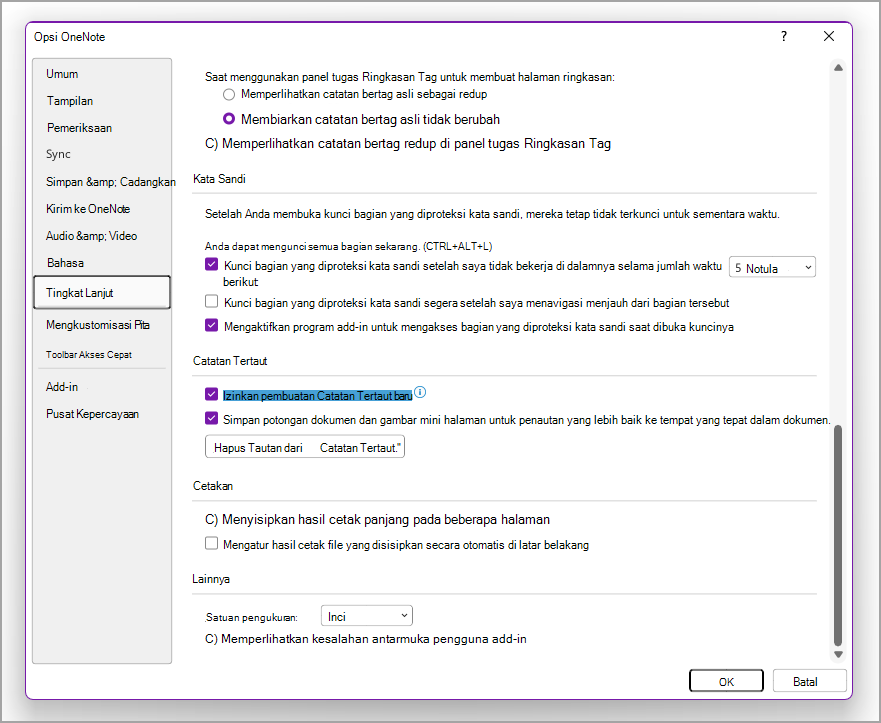881x723 pixels.
Task: Enable 'Kunci bagian... segera setelah saya menavigasi' checkbox
Action: (211, 302)
